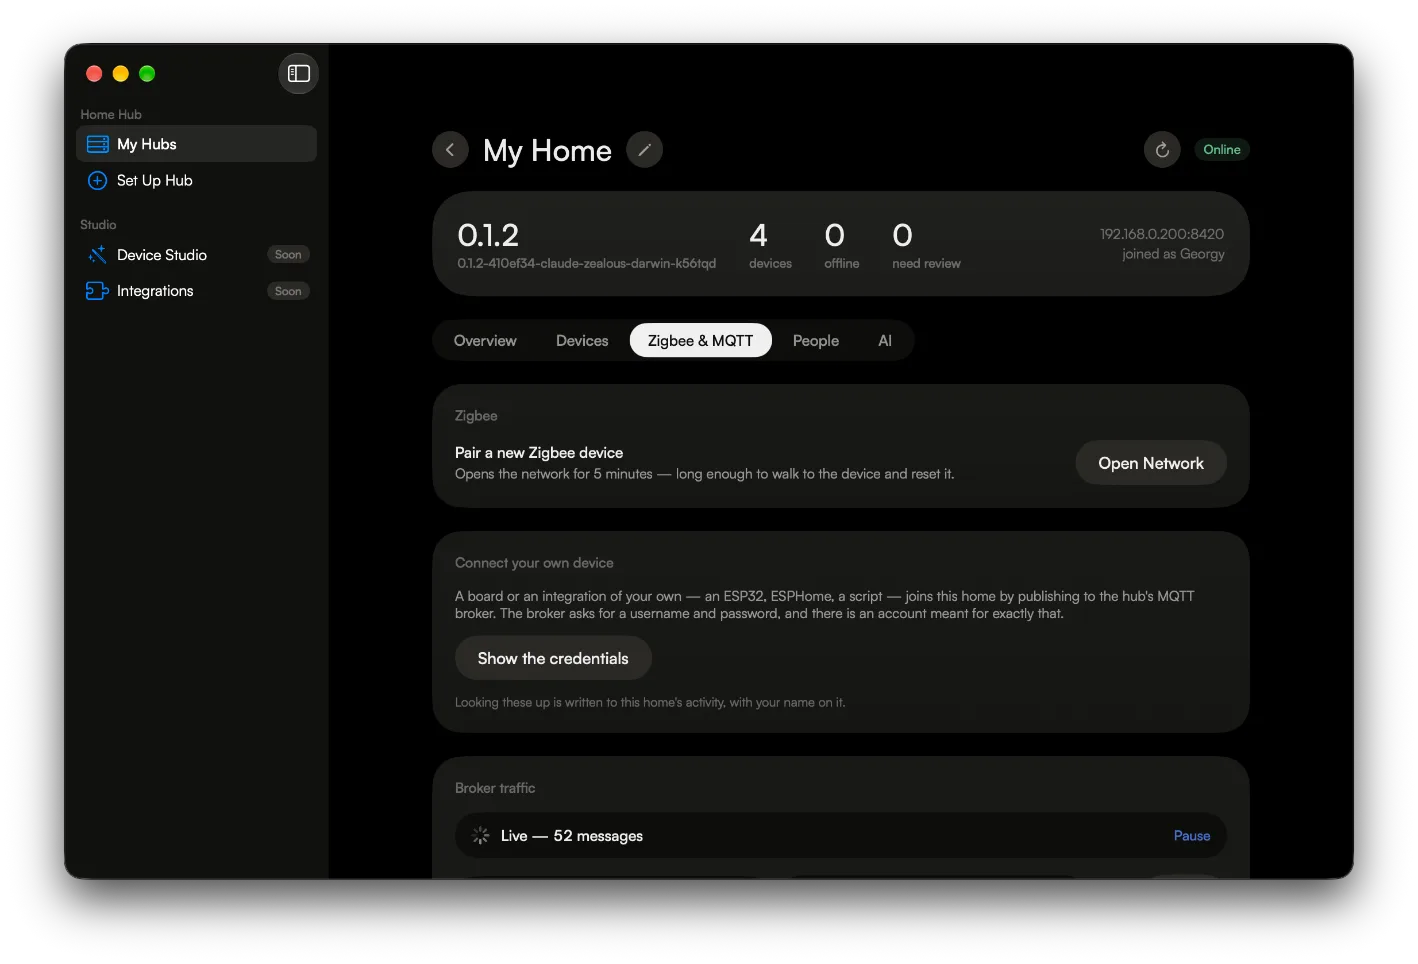Click the Set Up Hub plus icon
The image size is (1418, 964).
[97, 180]
